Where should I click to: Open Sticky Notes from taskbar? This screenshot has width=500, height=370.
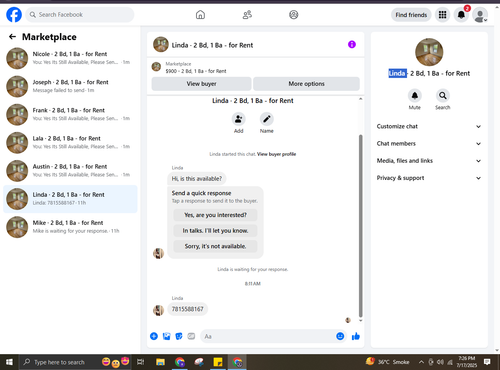point(218,362)
